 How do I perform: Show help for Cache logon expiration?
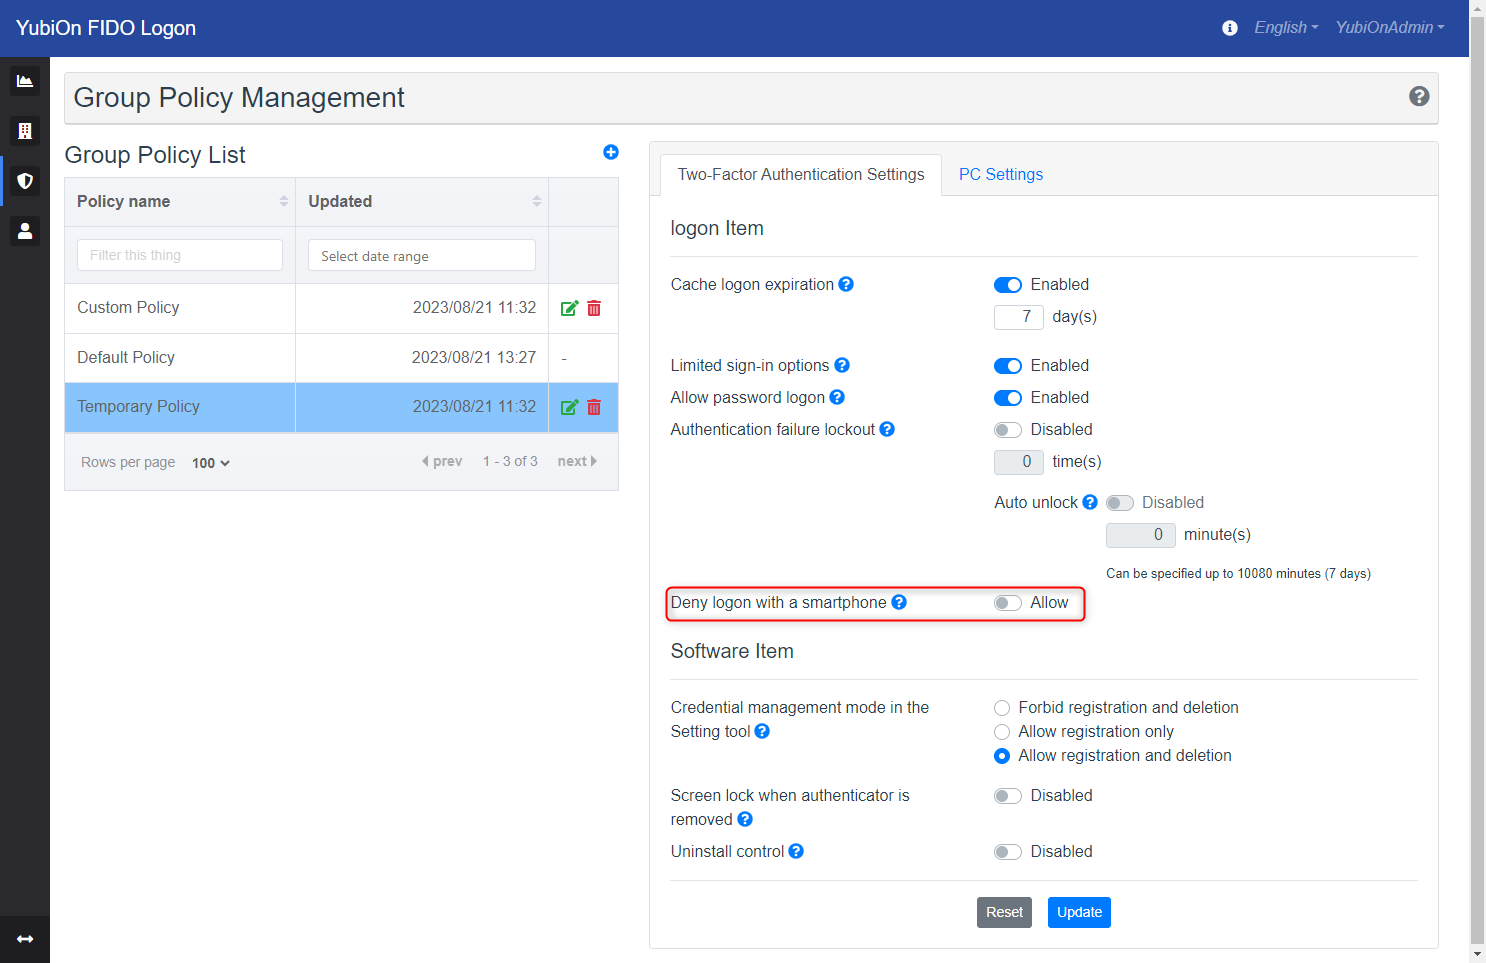click(846, 284)
